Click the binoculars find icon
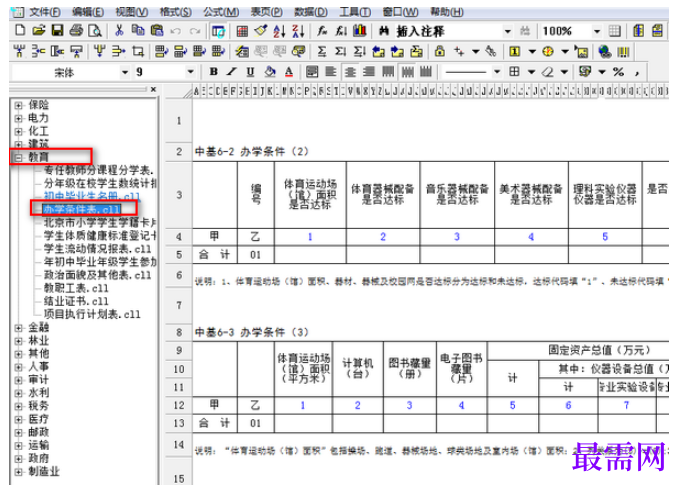Image resolution: width=684 pixels, height=488 pixels. pos(384,31)
